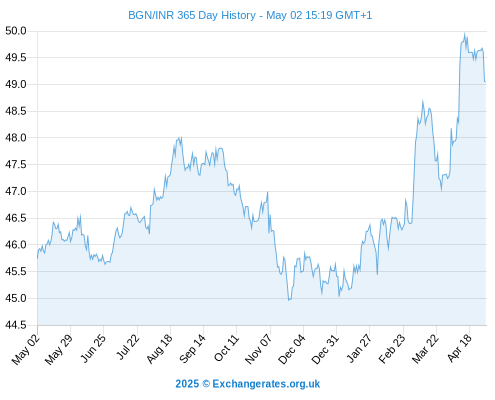The height and width of the screenshot is (400, 495).
Task: Select the Dec 04 date label
Action: (292, 349)
